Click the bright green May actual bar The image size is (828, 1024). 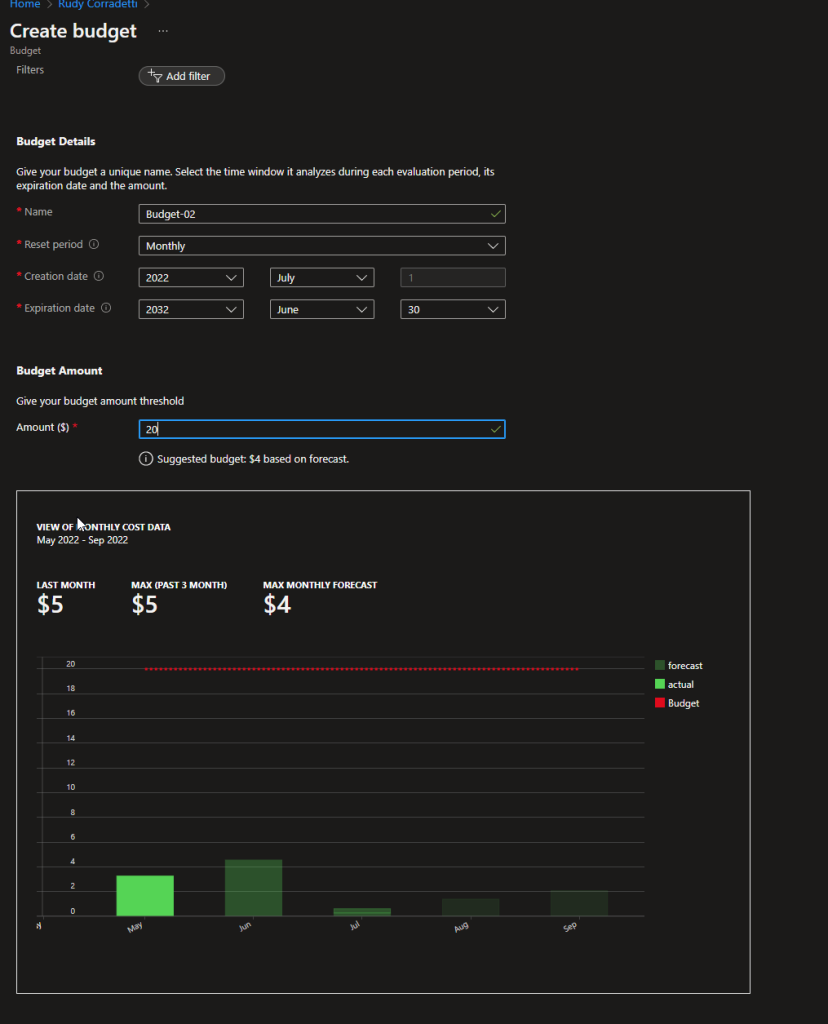click(x=145, y=895)
